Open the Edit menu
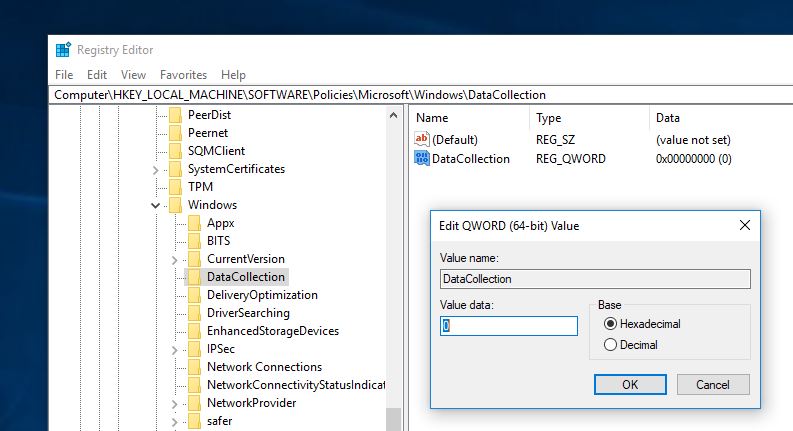The width and height of the screenshot is (793, 431). point(97,75)
